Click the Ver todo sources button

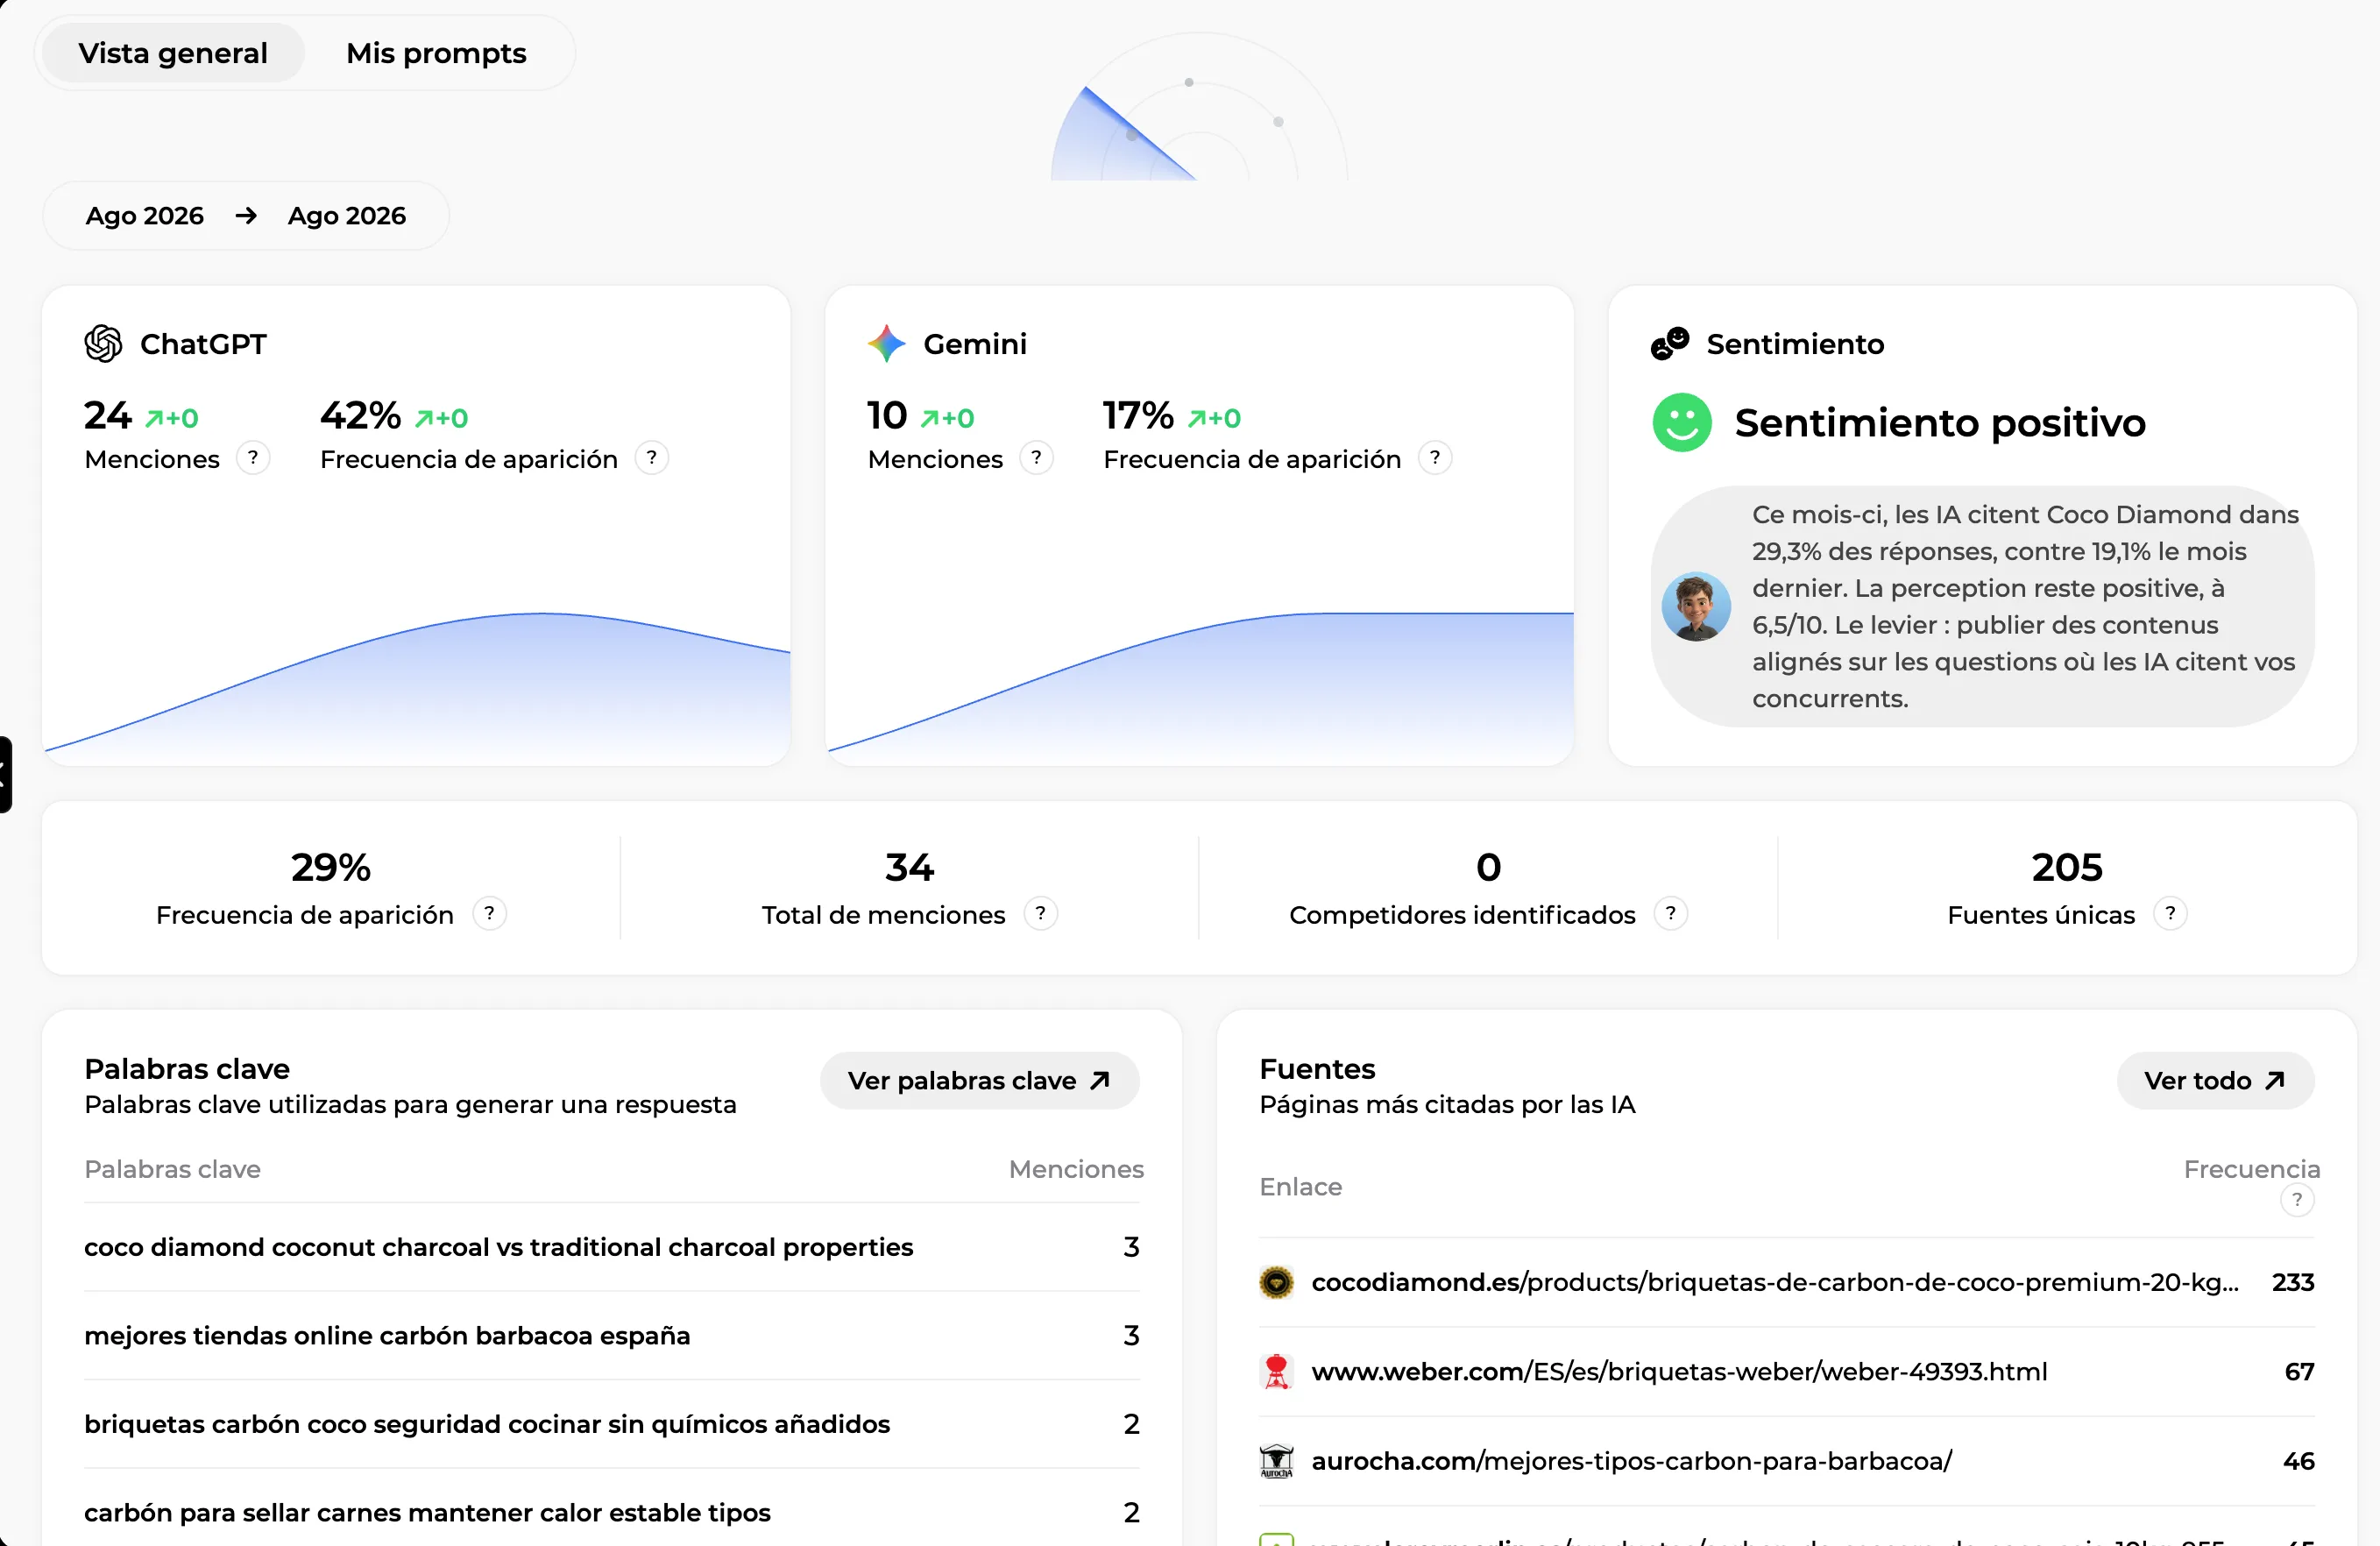(2215, 1081)
